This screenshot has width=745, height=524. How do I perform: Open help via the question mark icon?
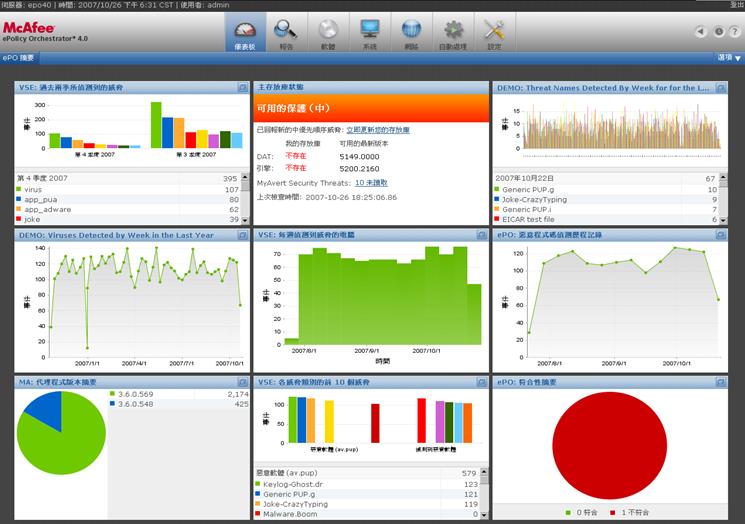pos(734,32)
